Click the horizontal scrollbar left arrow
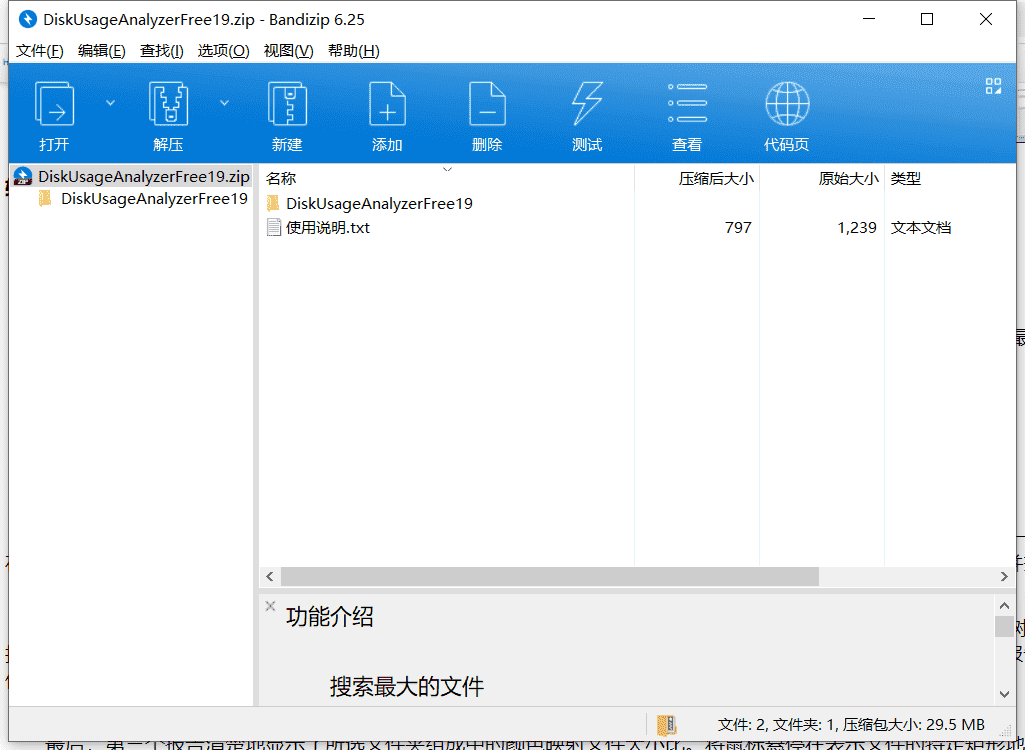 point(269,576)
